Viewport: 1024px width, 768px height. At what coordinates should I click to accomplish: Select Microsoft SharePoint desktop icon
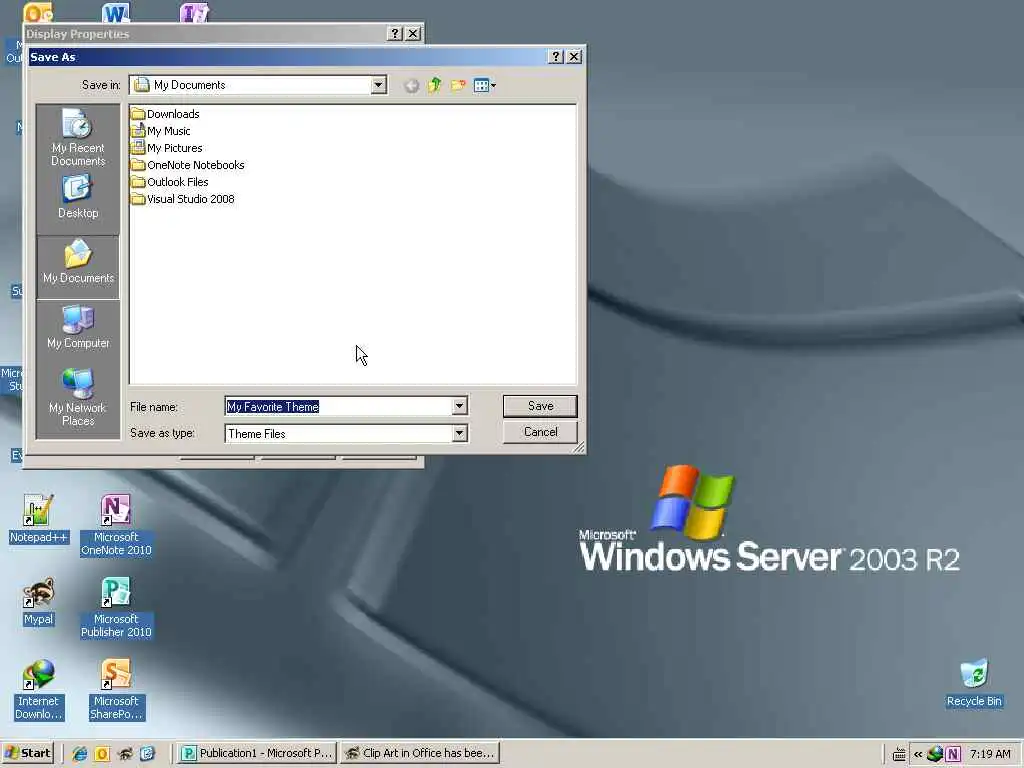tap(116, 690)
